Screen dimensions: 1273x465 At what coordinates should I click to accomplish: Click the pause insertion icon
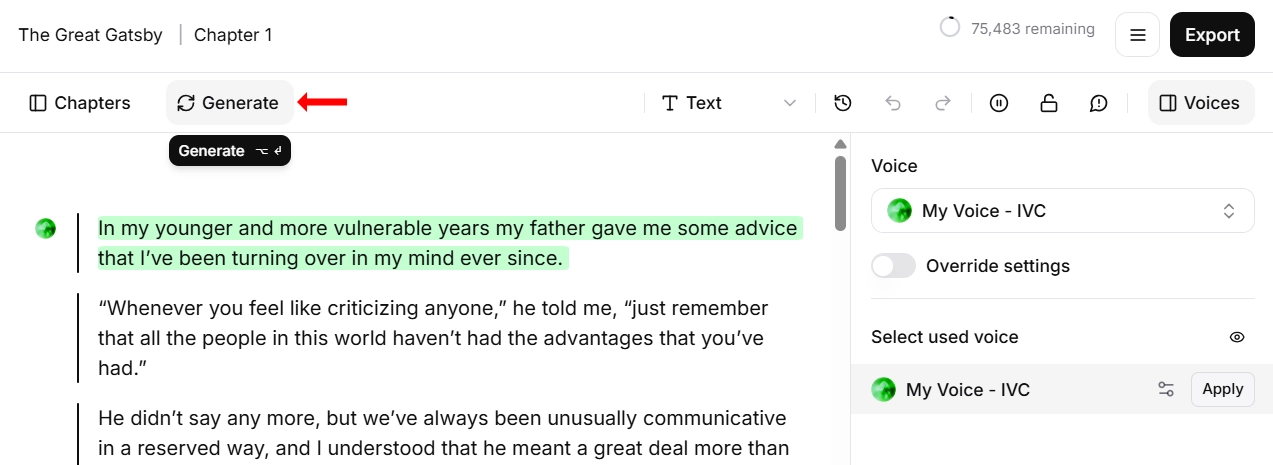click(x=998, y=103)
